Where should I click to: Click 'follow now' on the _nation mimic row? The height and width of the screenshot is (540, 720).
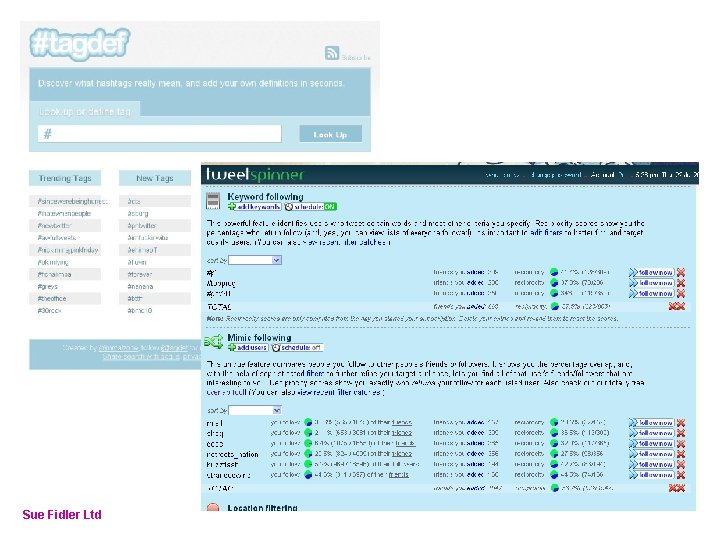(652, 454)
